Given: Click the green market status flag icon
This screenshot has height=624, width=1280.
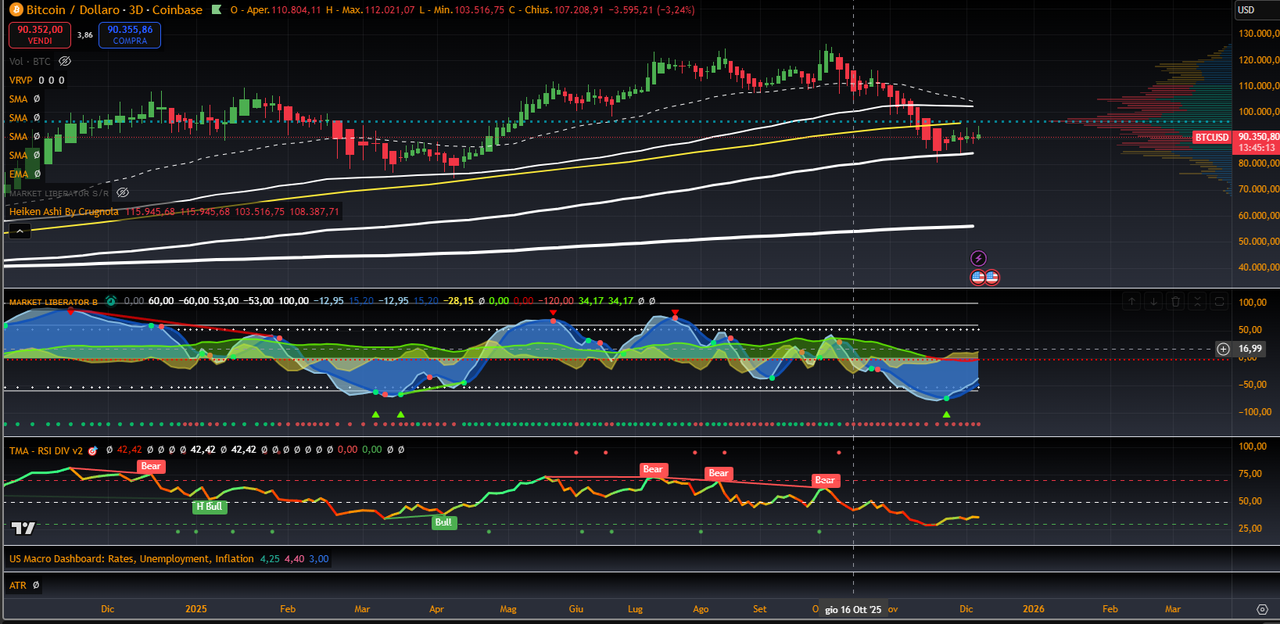Looking at the screenshot, I should (x=216, y=10).
